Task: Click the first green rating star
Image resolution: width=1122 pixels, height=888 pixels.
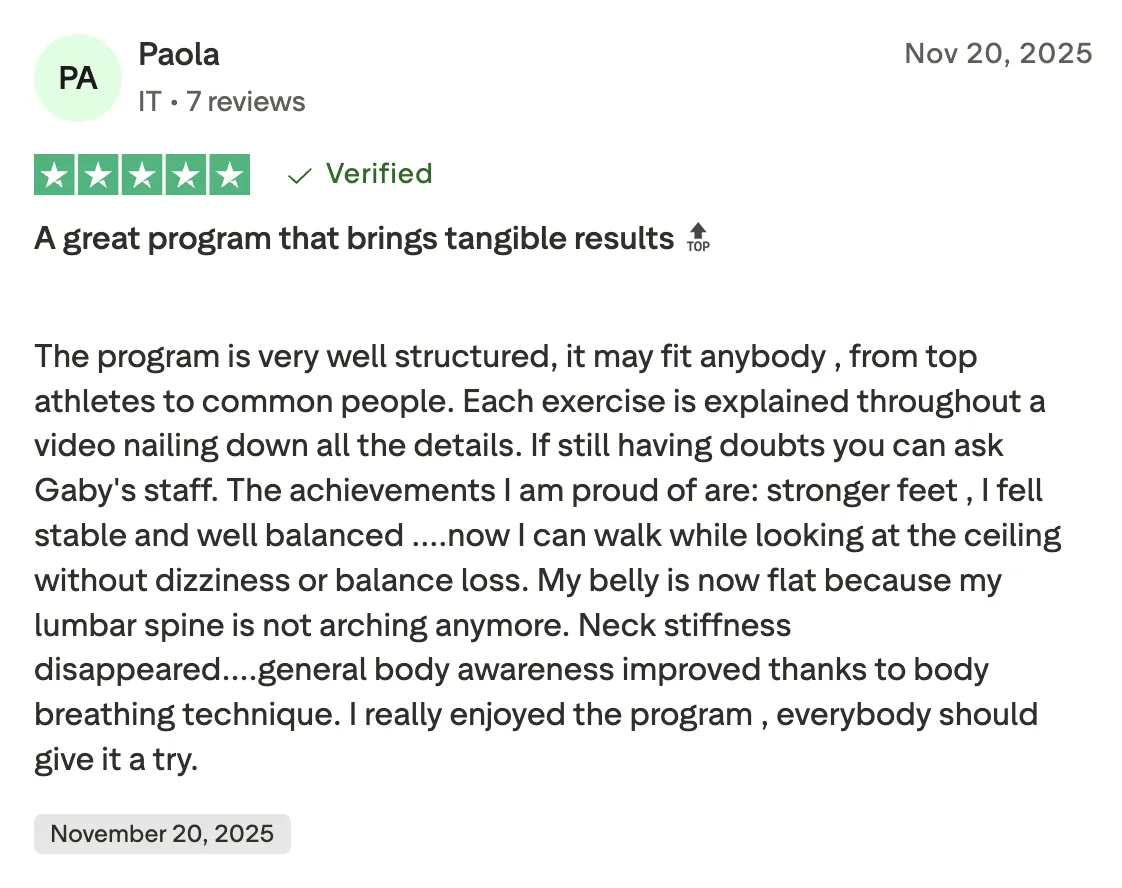Action: click(x=54, y=175)
